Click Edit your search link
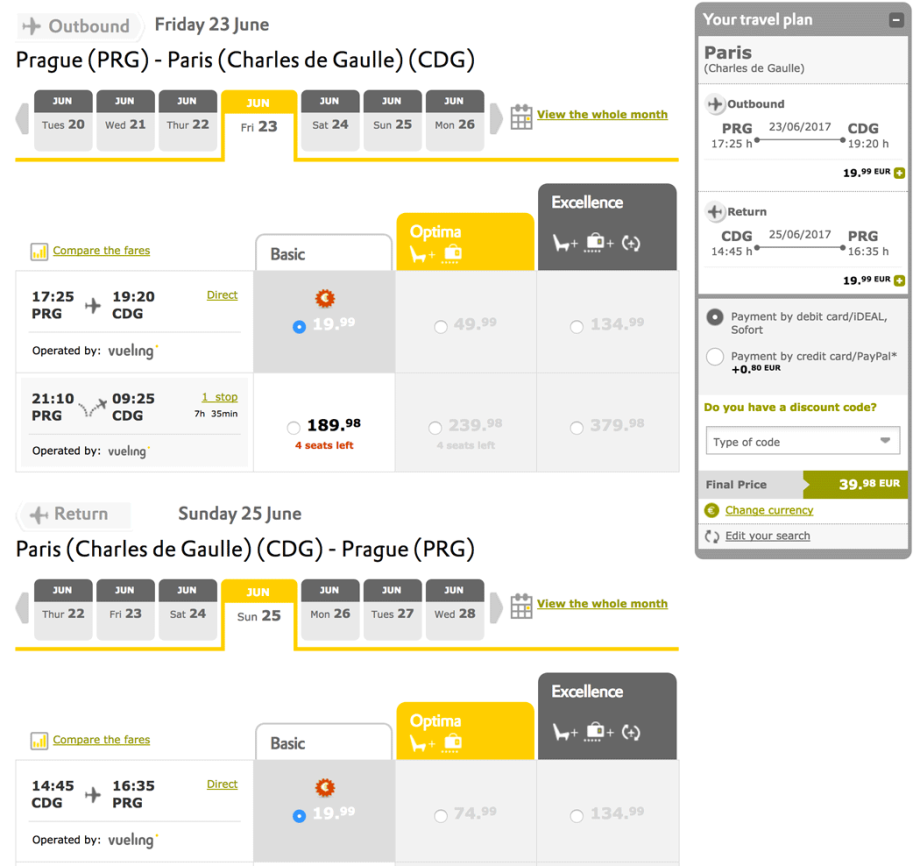This screenshot has height=866, width=920. [767, 536]
